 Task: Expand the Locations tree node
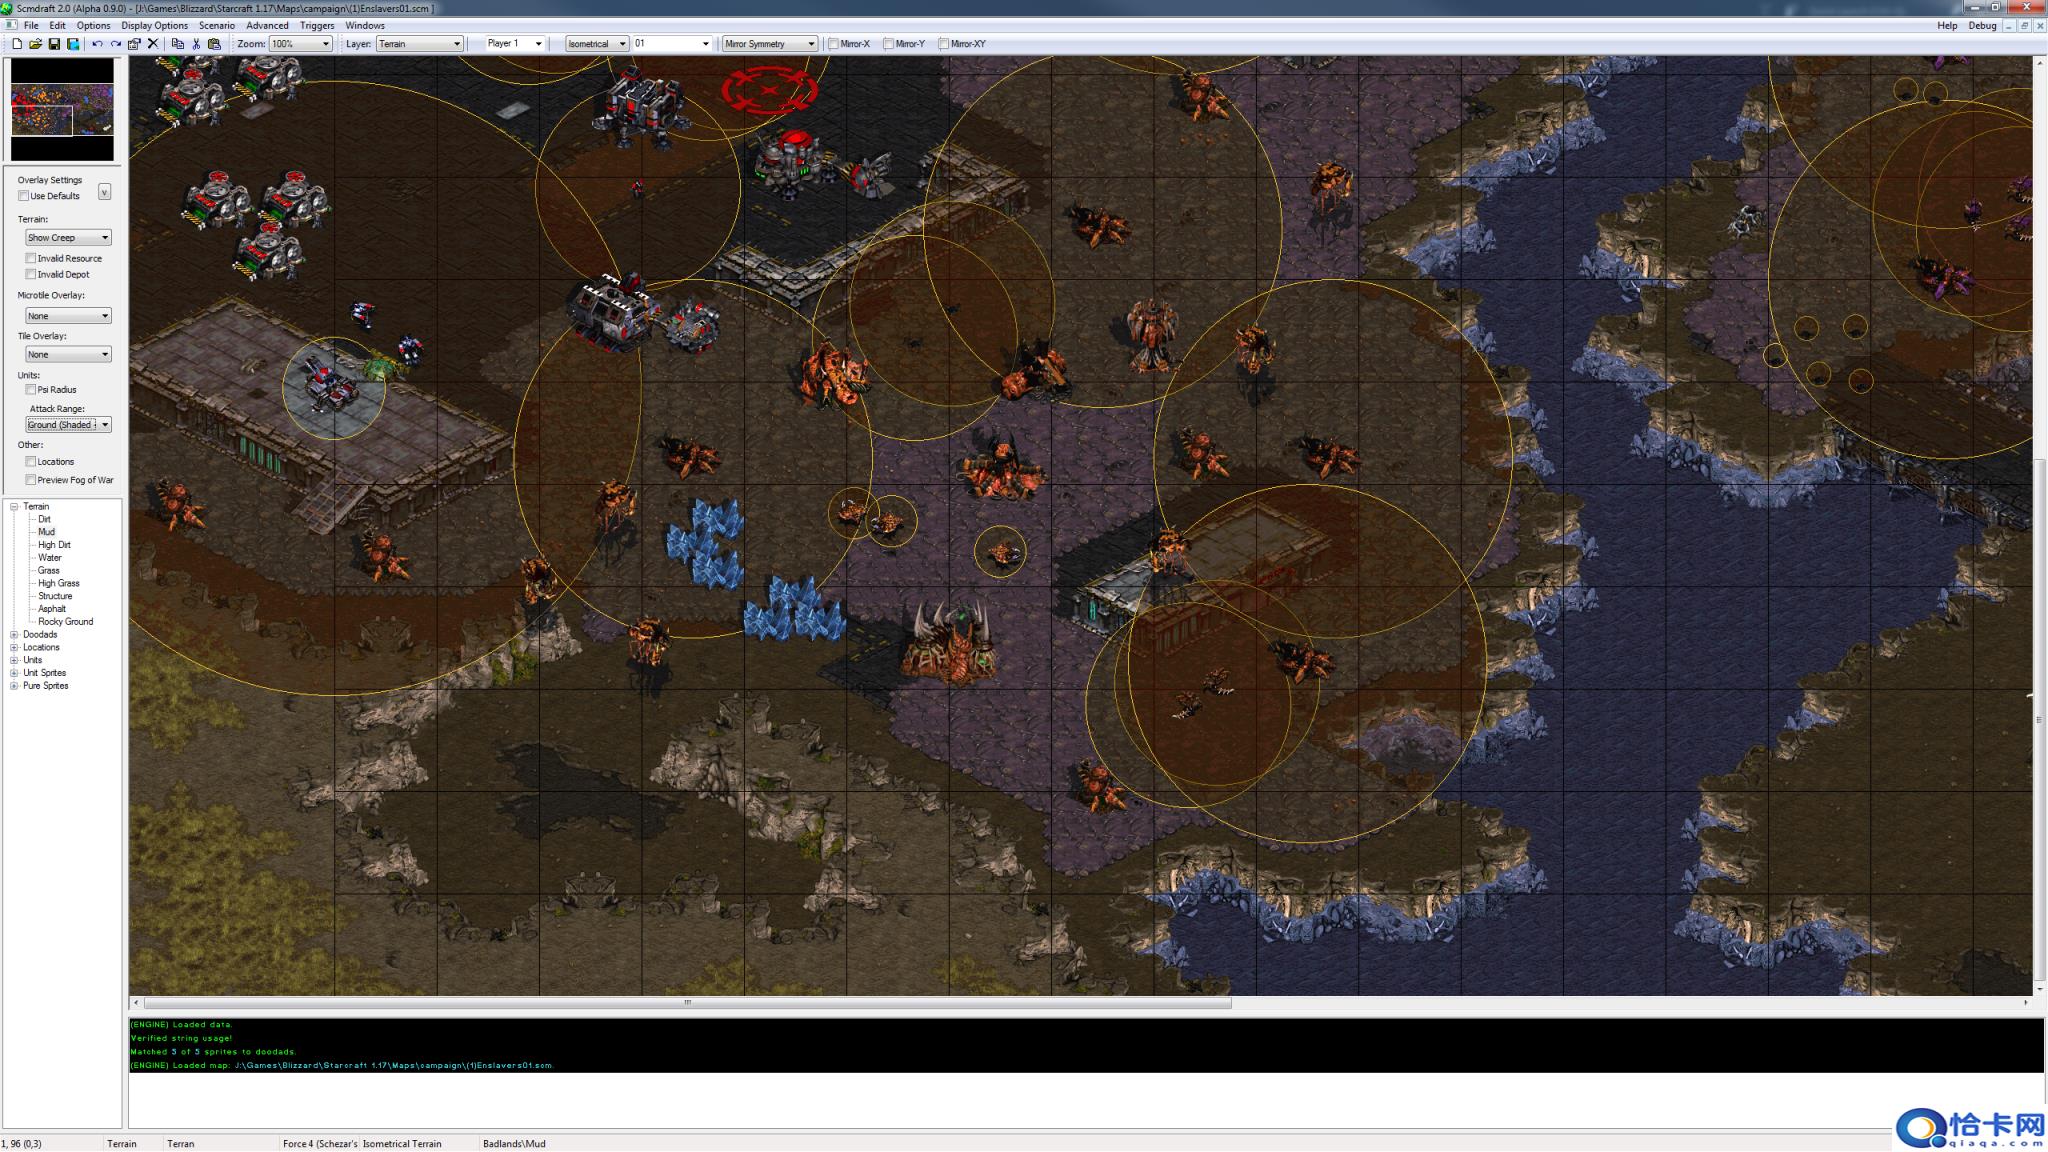14,648
